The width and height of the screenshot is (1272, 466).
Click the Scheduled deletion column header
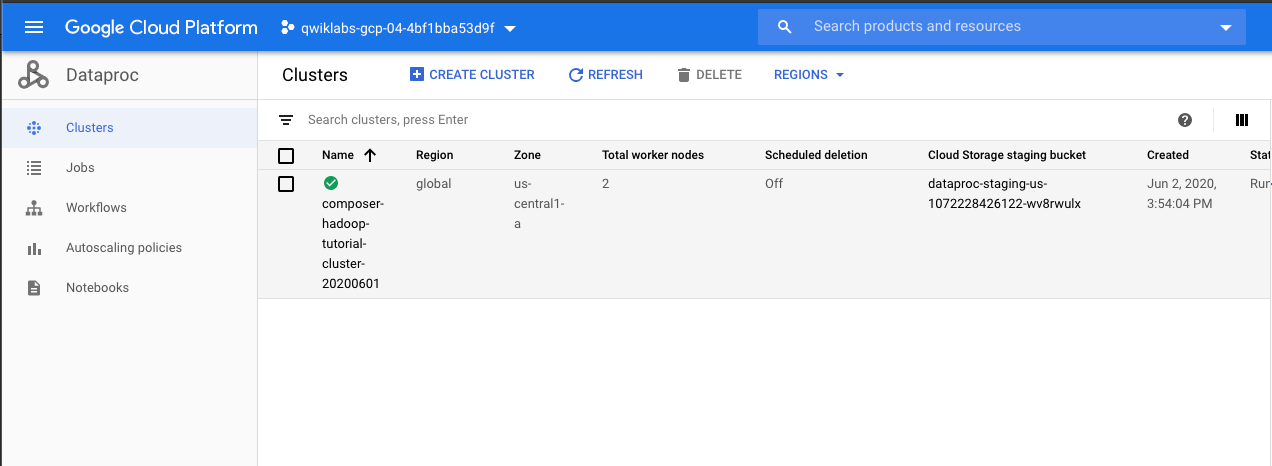pyautogui.click(x=816, y=155)
